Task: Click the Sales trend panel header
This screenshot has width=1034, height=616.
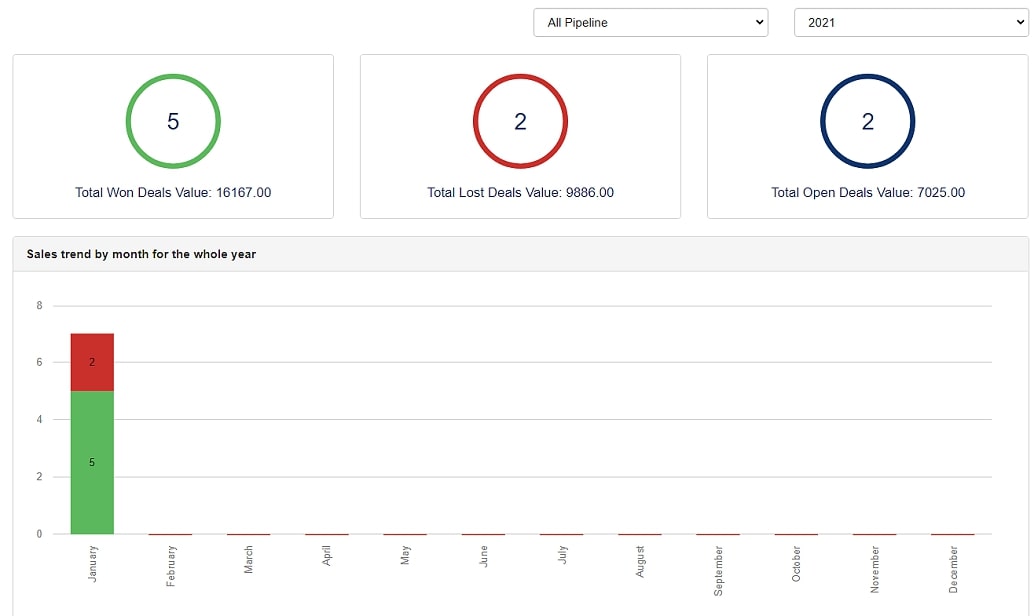Action: point(141,254)
